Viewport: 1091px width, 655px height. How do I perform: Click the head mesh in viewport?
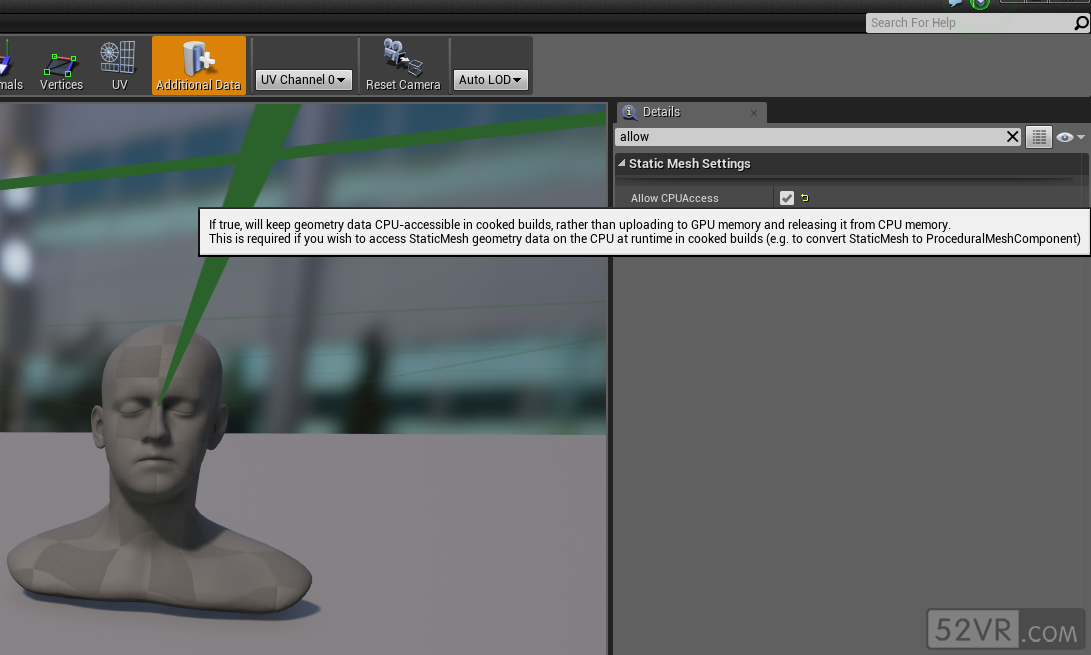coord(159,468)
